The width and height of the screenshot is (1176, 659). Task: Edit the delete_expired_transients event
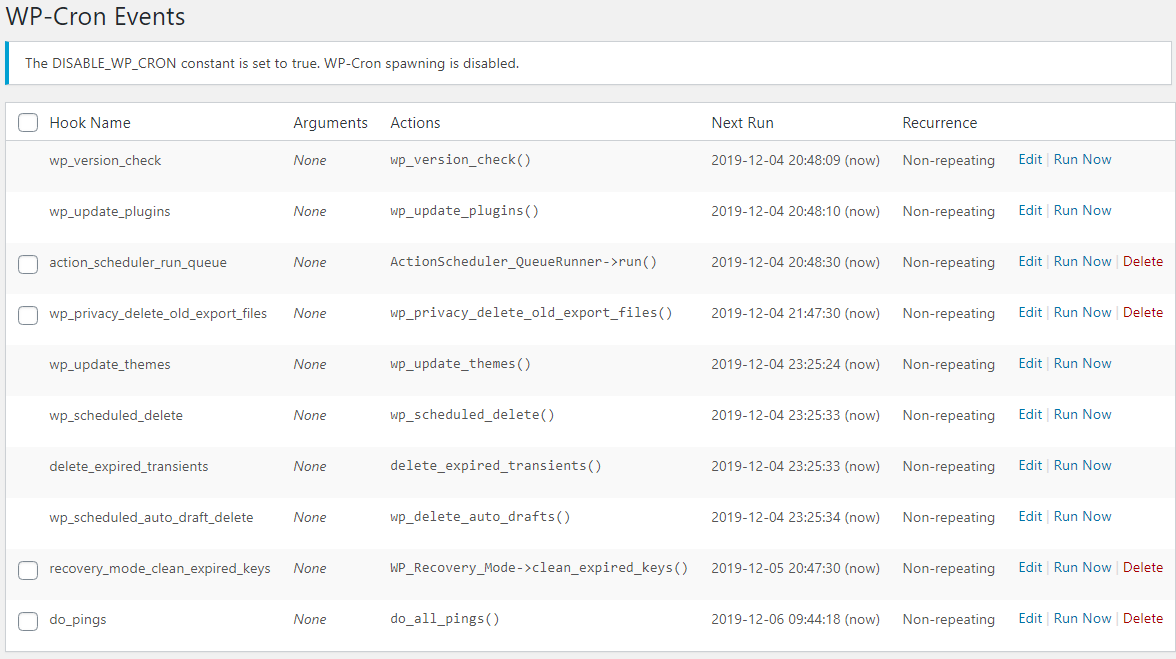(1030, 466)
